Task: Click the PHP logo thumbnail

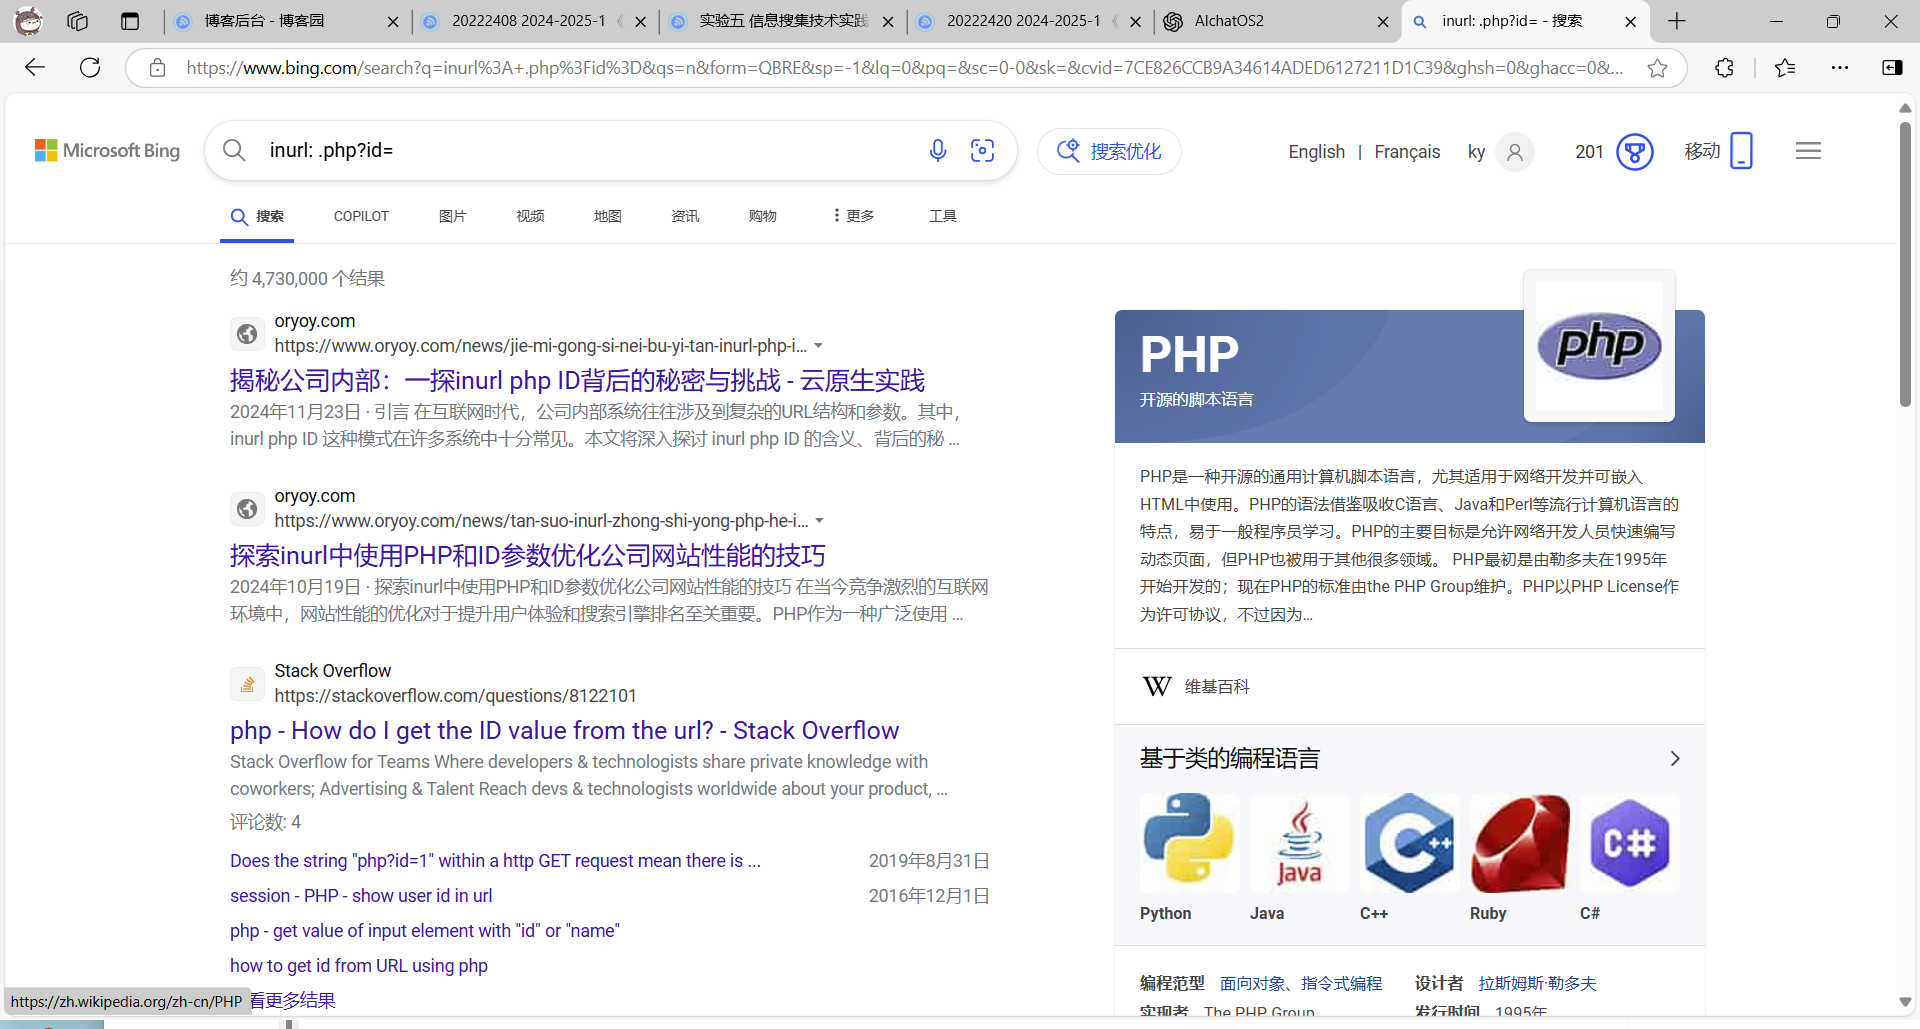Action: 1599,346
